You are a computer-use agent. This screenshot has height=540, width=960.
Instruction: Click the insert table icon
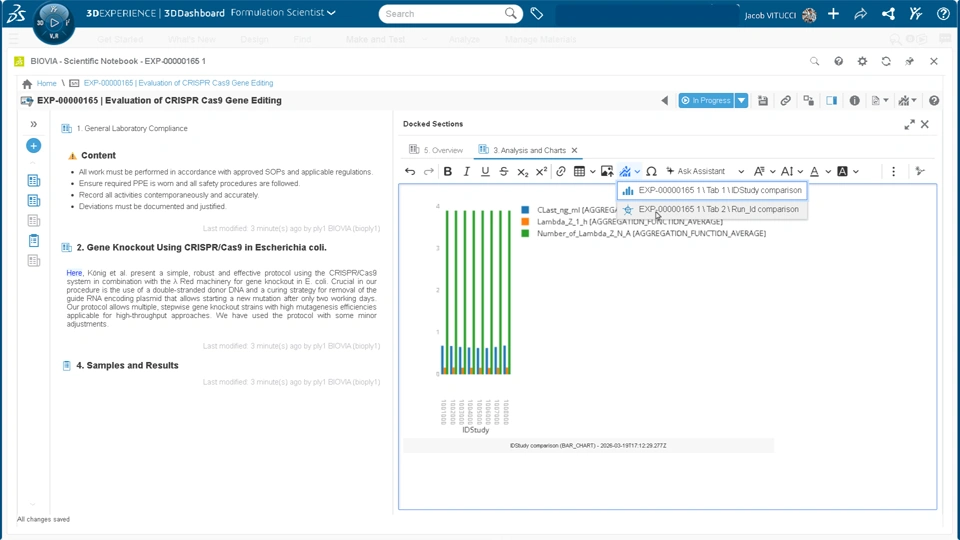tap(579, 171)
